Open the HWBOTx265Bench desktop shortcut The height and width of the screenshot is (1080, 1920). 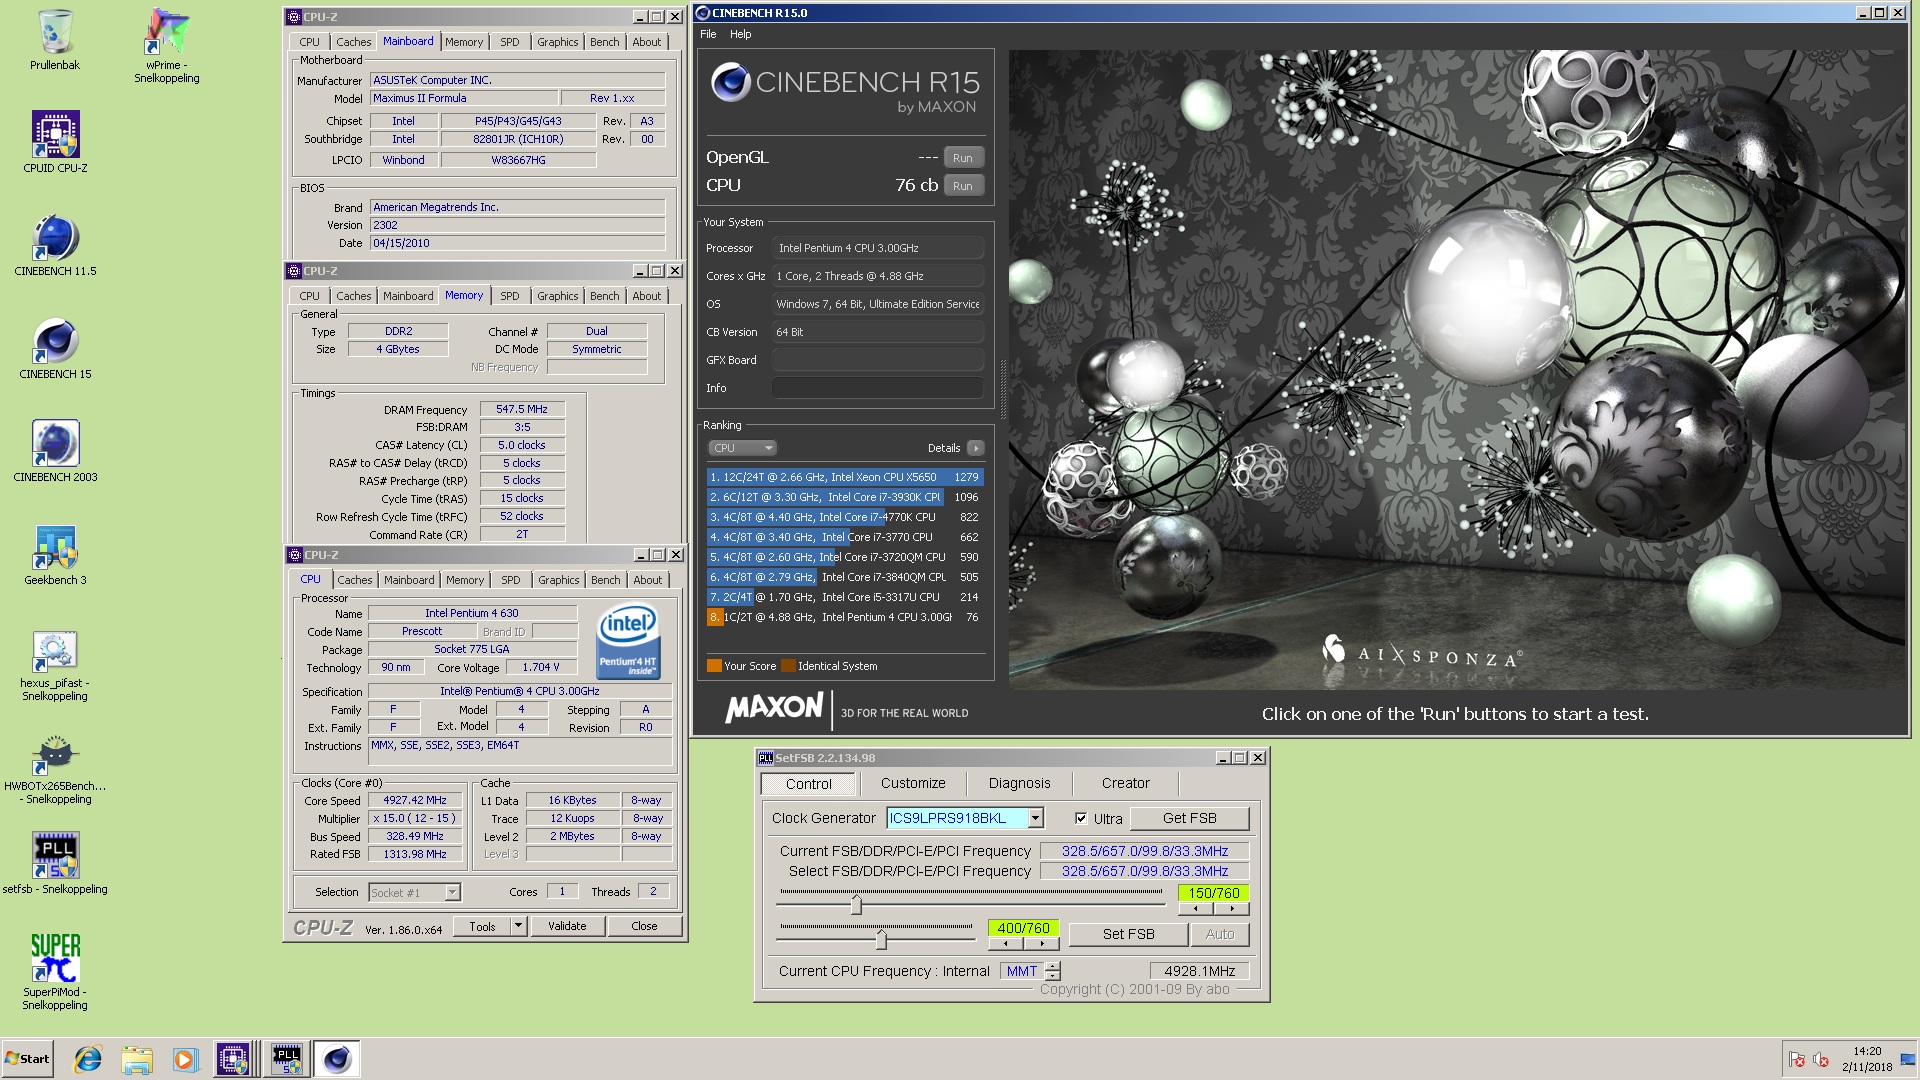point(55,770)
